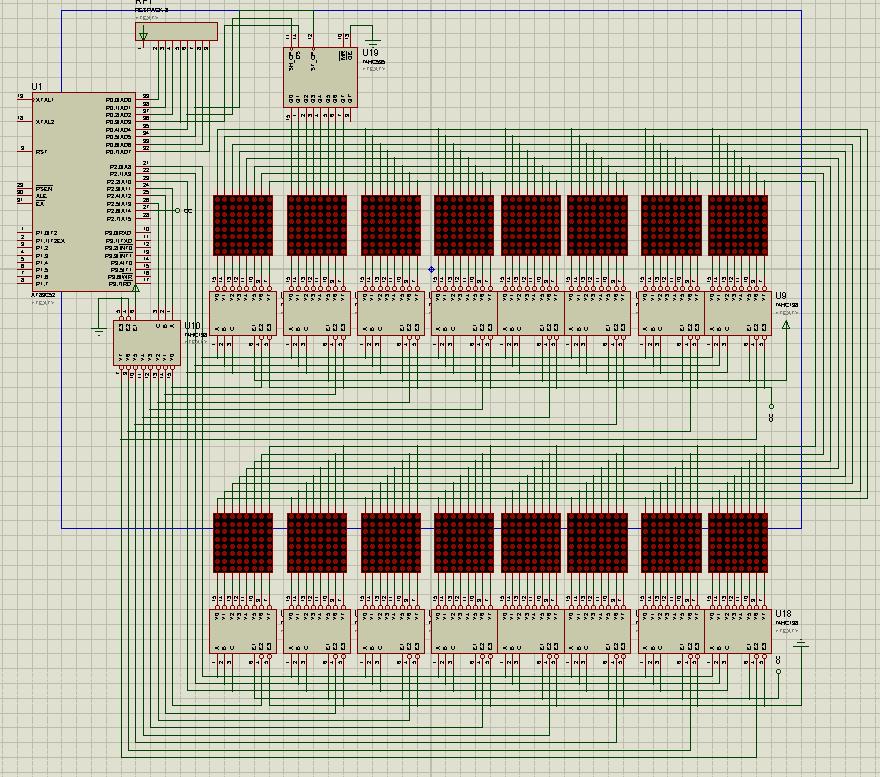Screen dimensions: 880x777
Task: Select the fourth LED matrix in the top row
Action: pos(464,225)
